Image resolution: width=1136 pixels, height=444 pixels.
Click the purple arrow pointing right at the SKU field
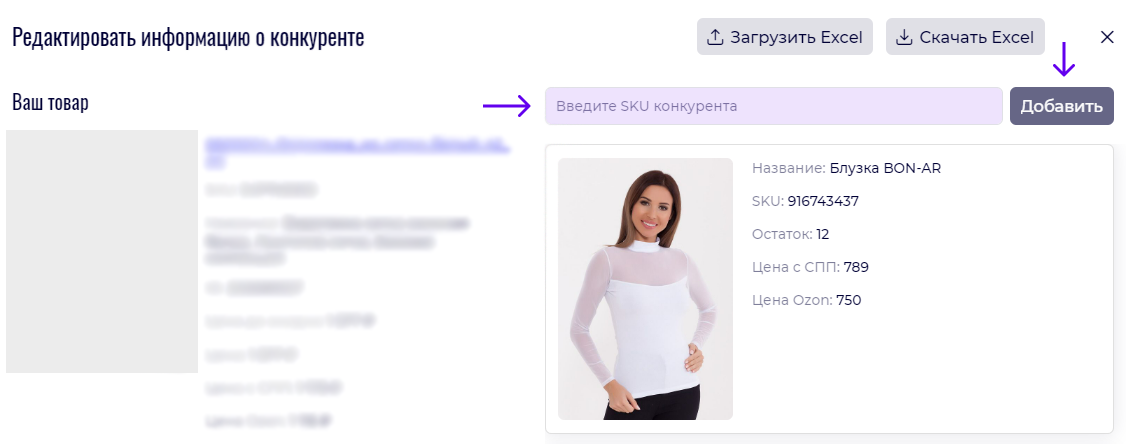507,106
